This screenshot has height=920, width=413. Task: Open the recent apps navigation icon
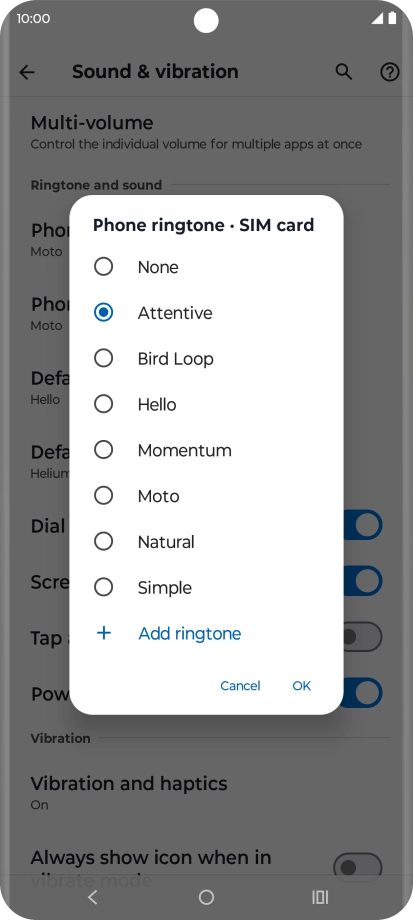[320, 897]
